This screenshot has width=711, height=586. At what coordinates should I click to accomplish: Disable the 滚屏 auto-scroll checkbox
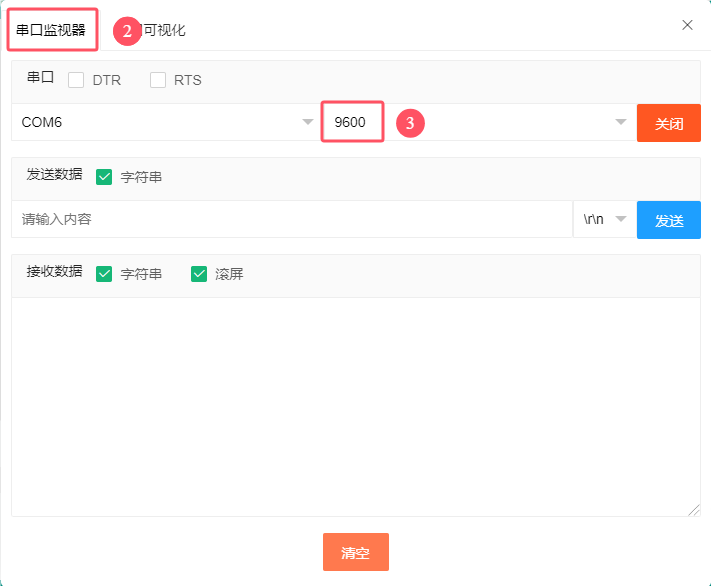pos(199,274)
